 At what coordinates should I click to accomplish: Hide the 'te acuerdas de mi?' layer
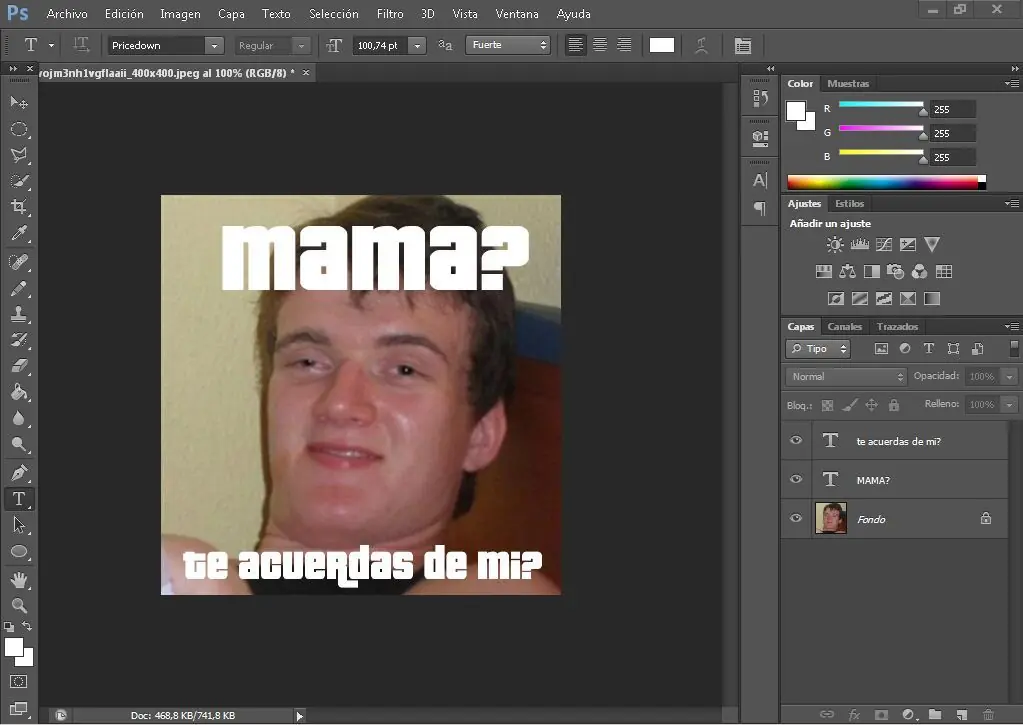coord(796,440)
